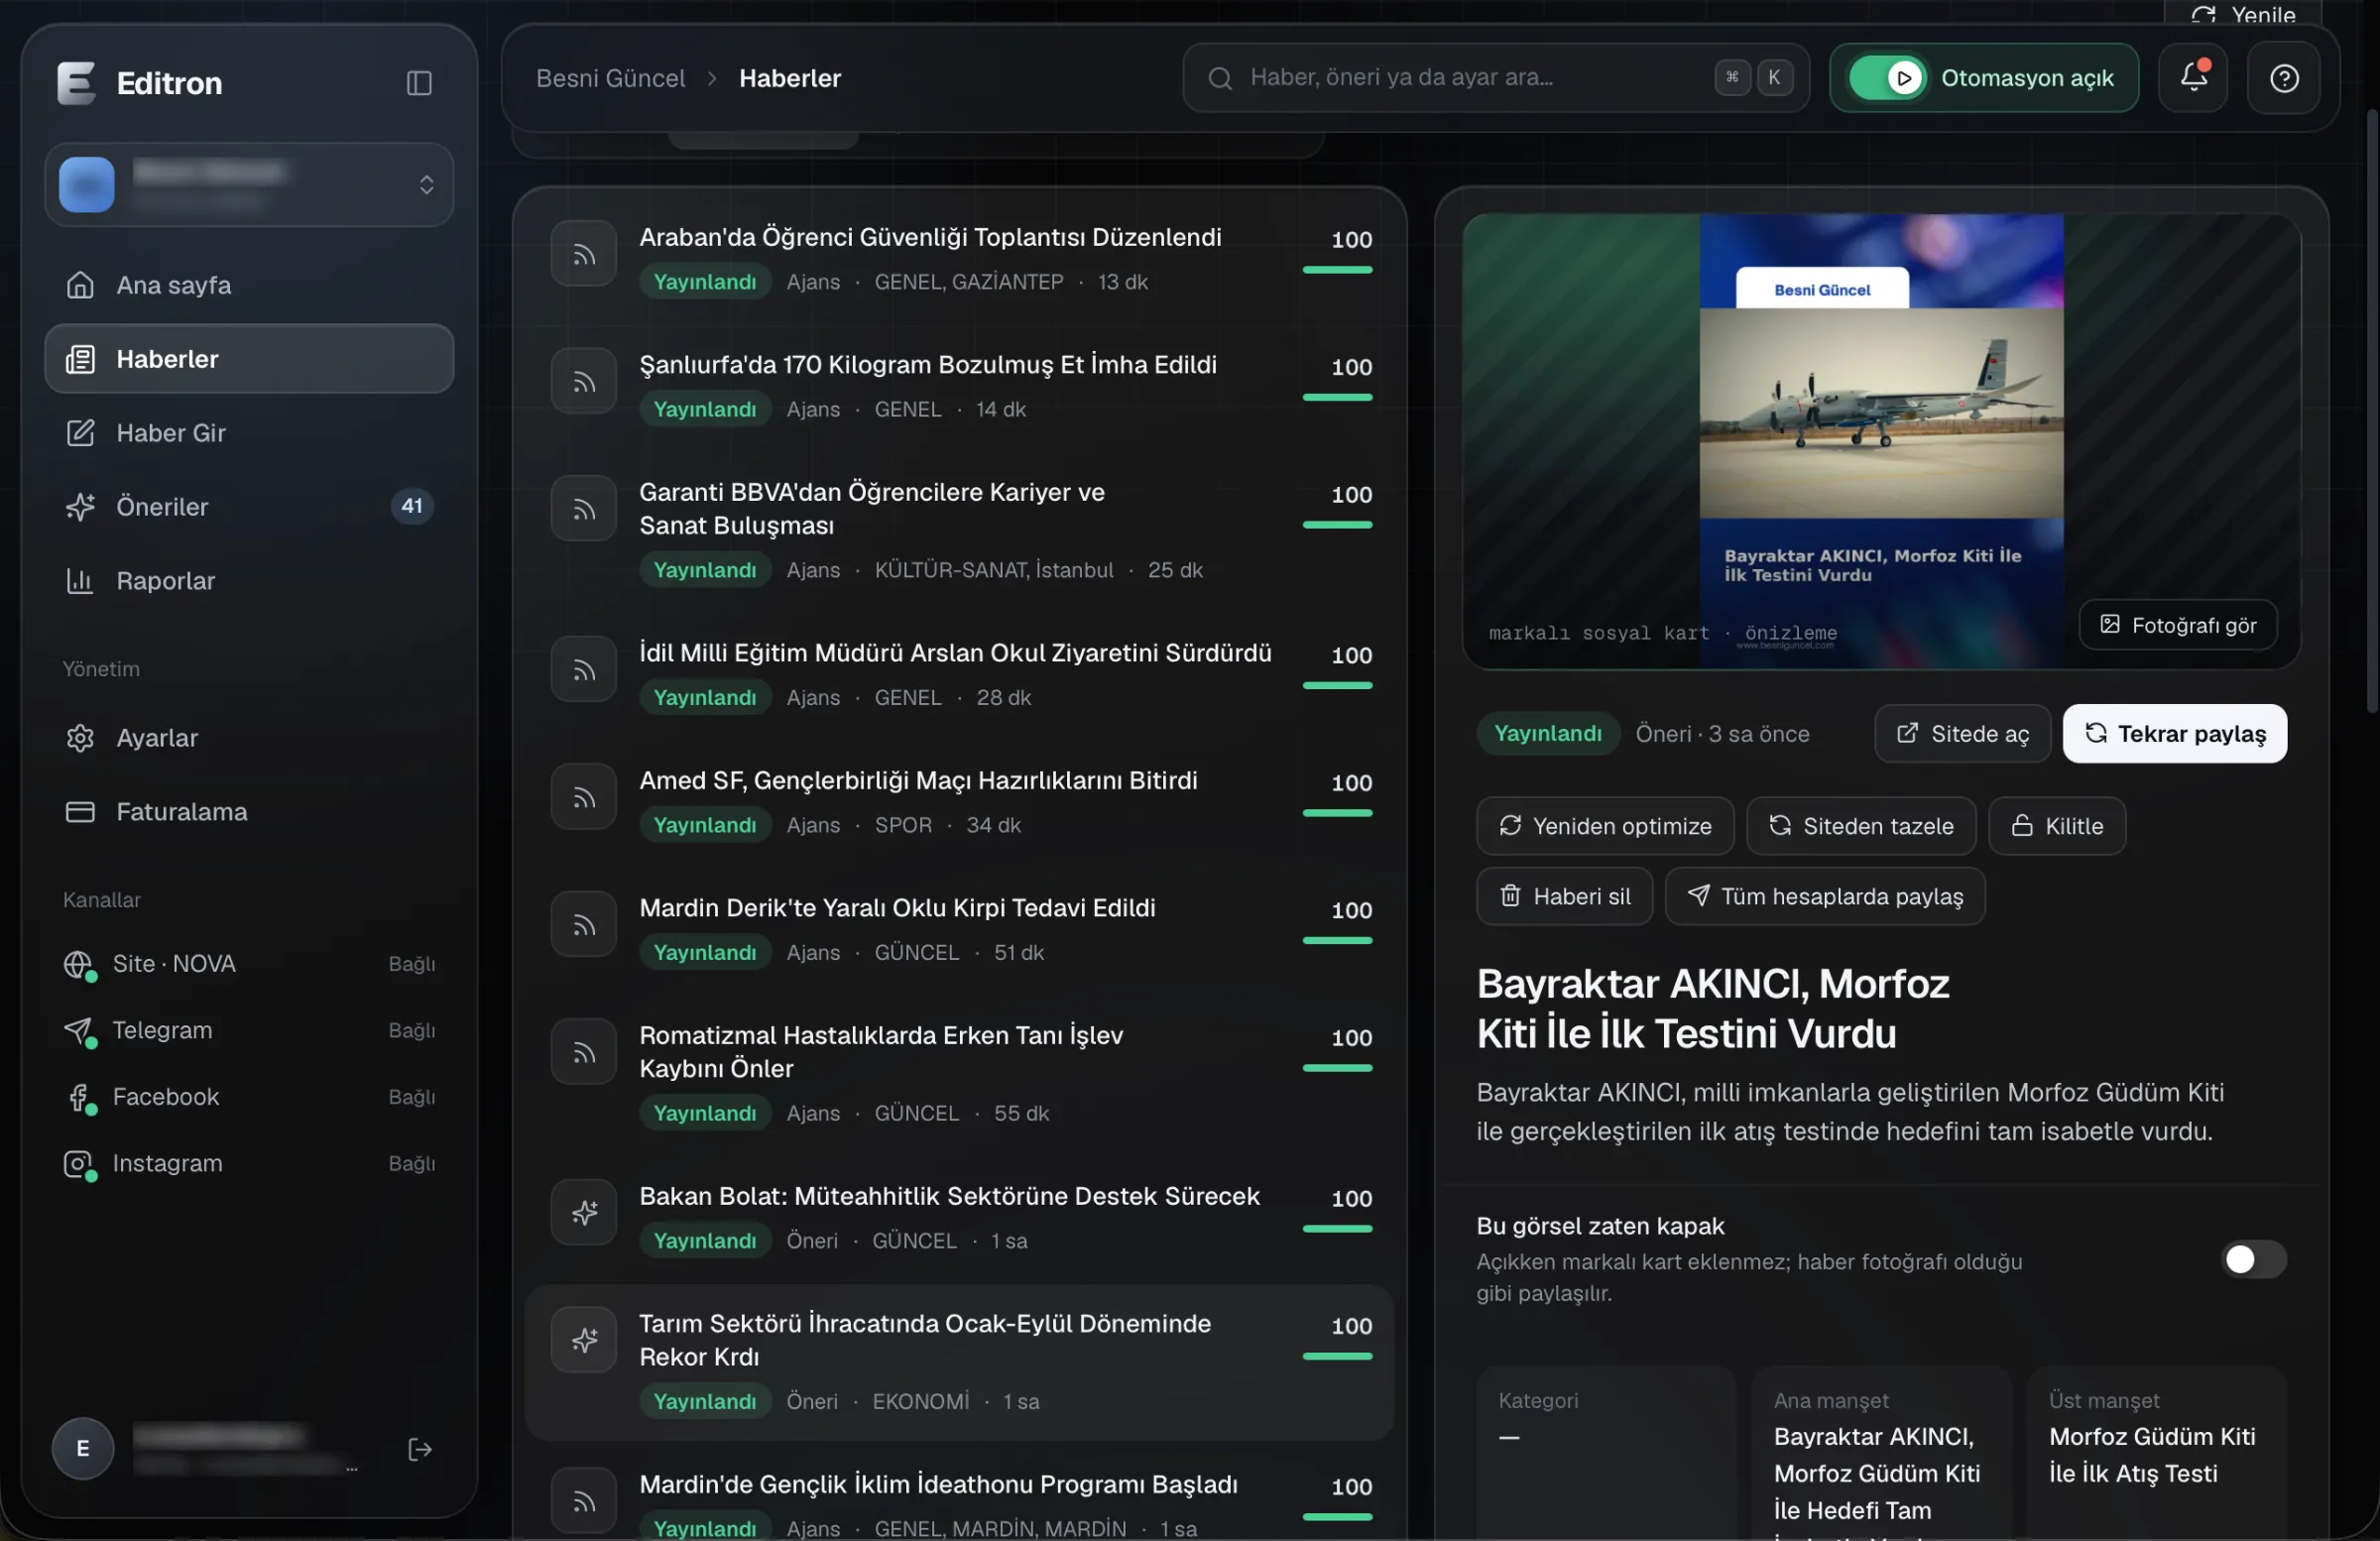This screenshot has width=2380, height=1541.
Task: Click the search magnifier icon
Action: click(x=1219, y=78)
